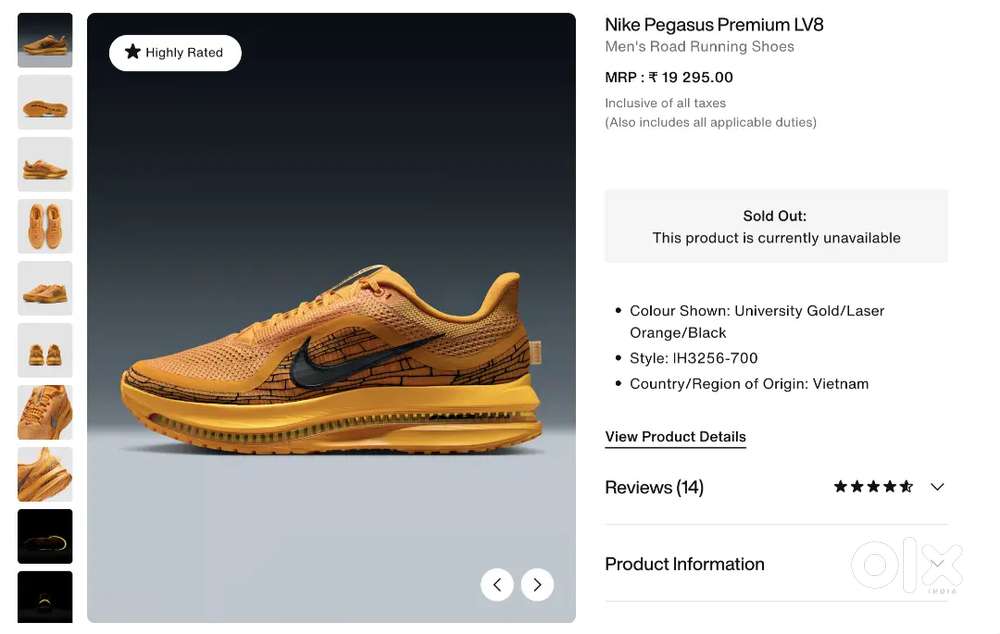1000x634 pixels.
Task: Click the previous image arrow button
Action: (x=497, y=584)
